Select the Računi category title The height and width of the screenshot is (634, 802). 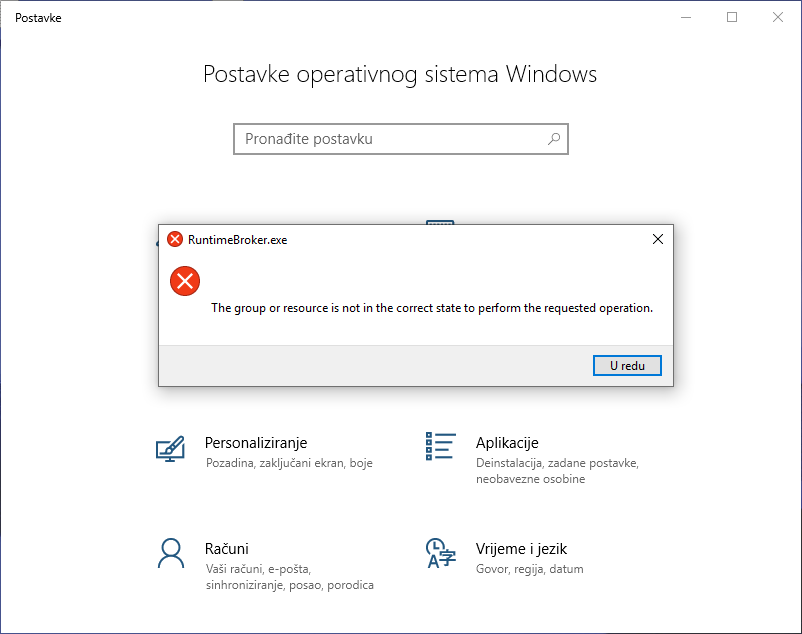click(x=226, y=548)
